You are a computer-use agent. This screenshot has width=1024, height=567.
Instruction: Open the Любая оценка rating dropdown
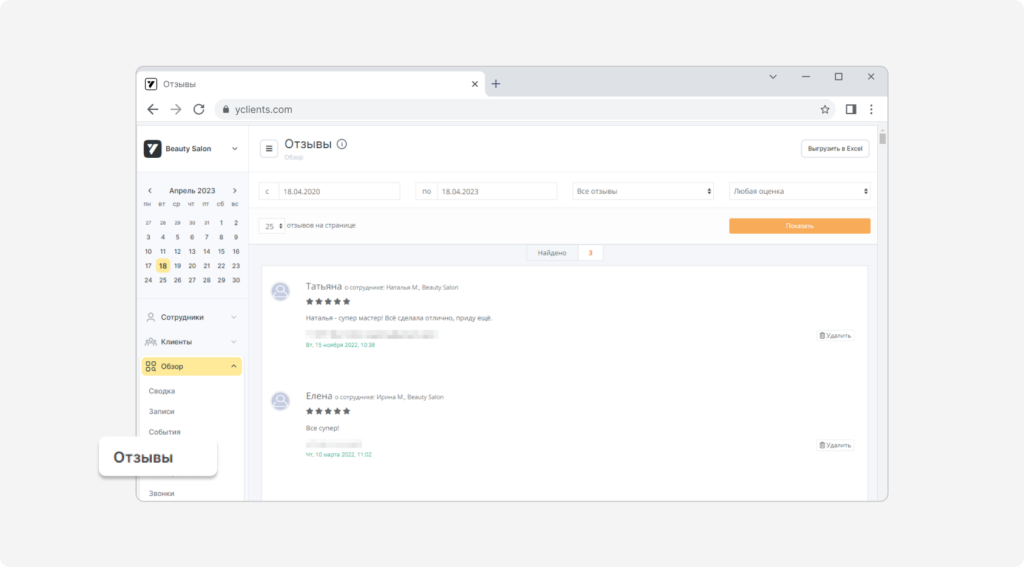coord(799,191)
